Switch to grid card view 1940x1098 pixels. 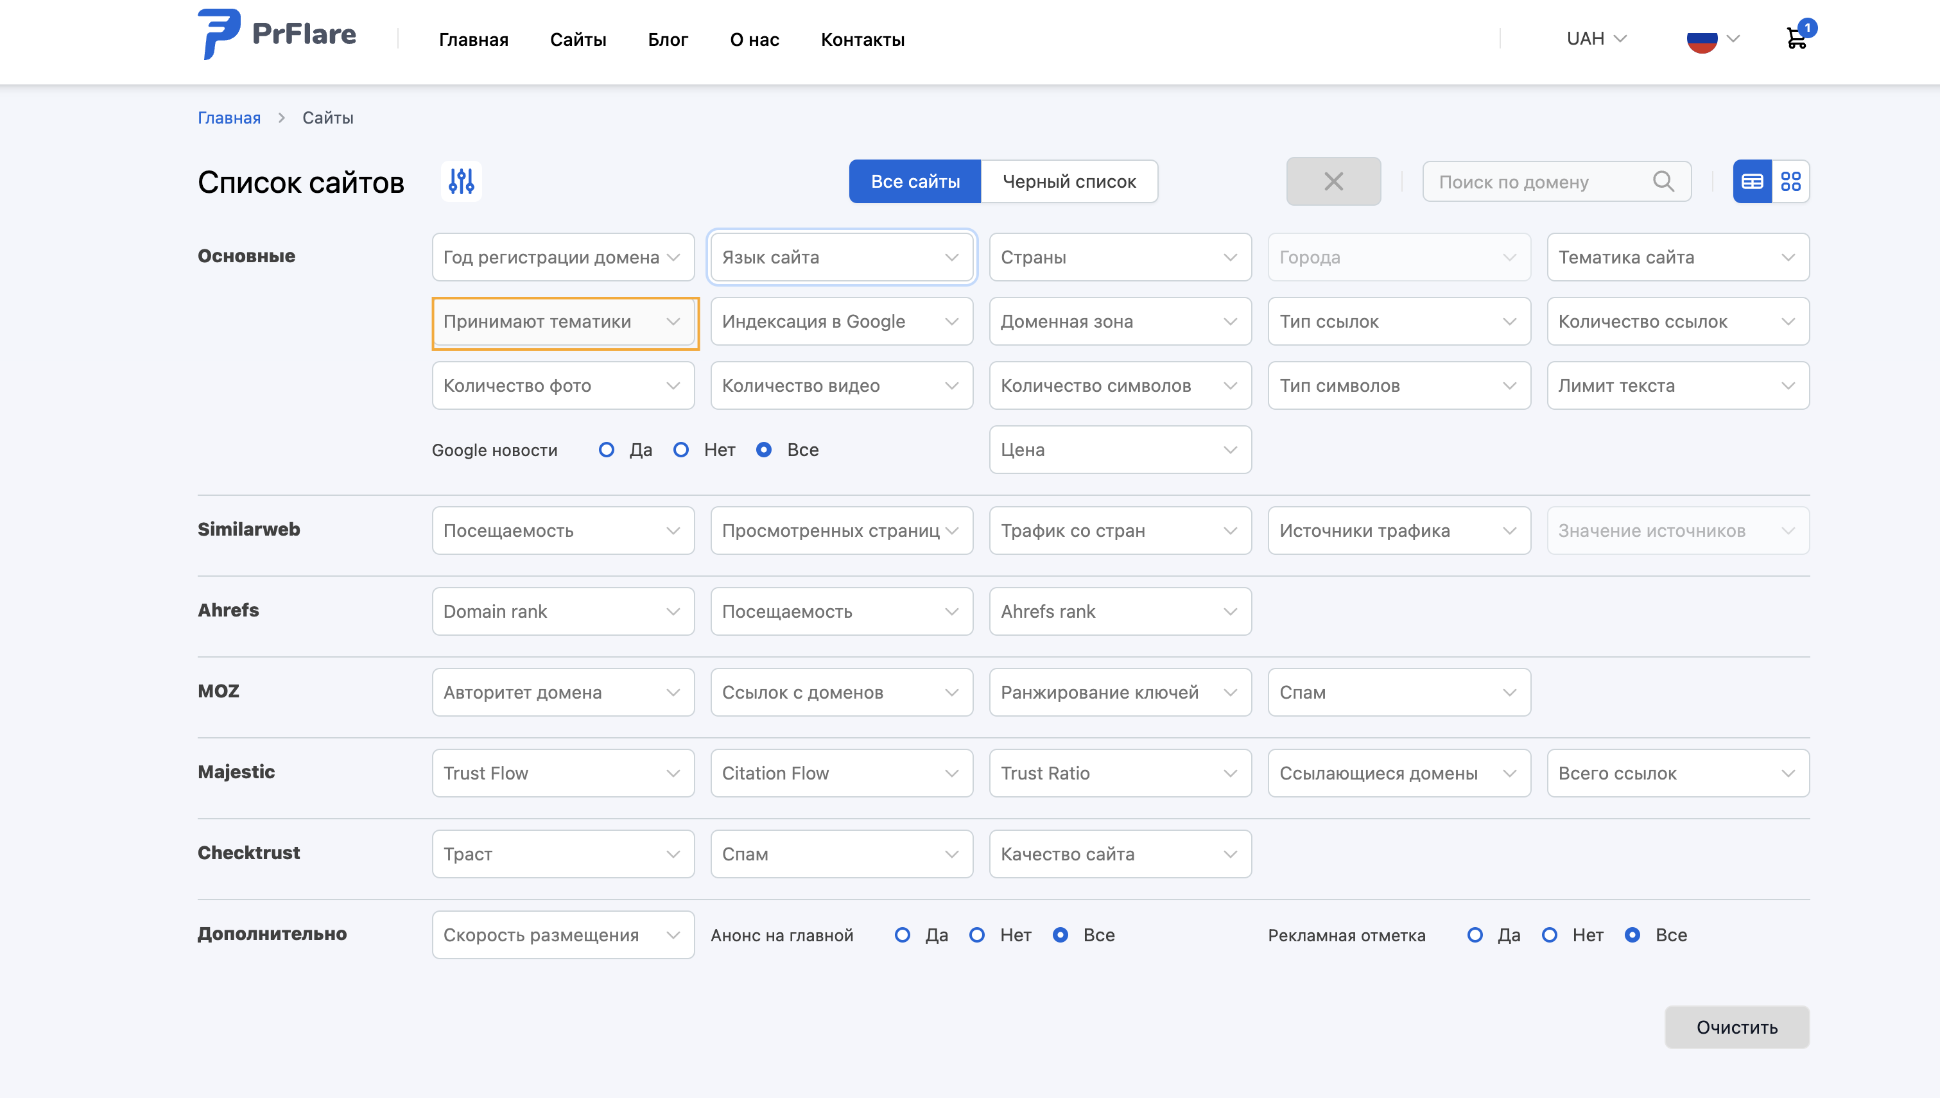tap(1791, 182)
